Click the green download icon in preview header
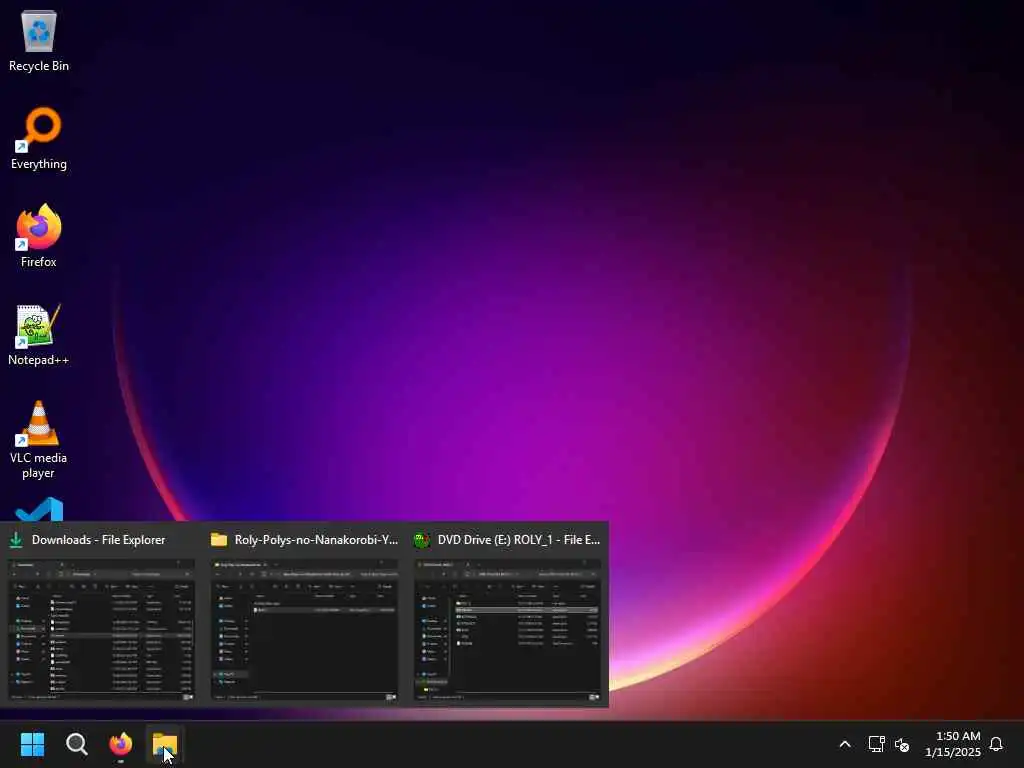The width and height of the screenshot is (1024, 768). click(16, 540)
